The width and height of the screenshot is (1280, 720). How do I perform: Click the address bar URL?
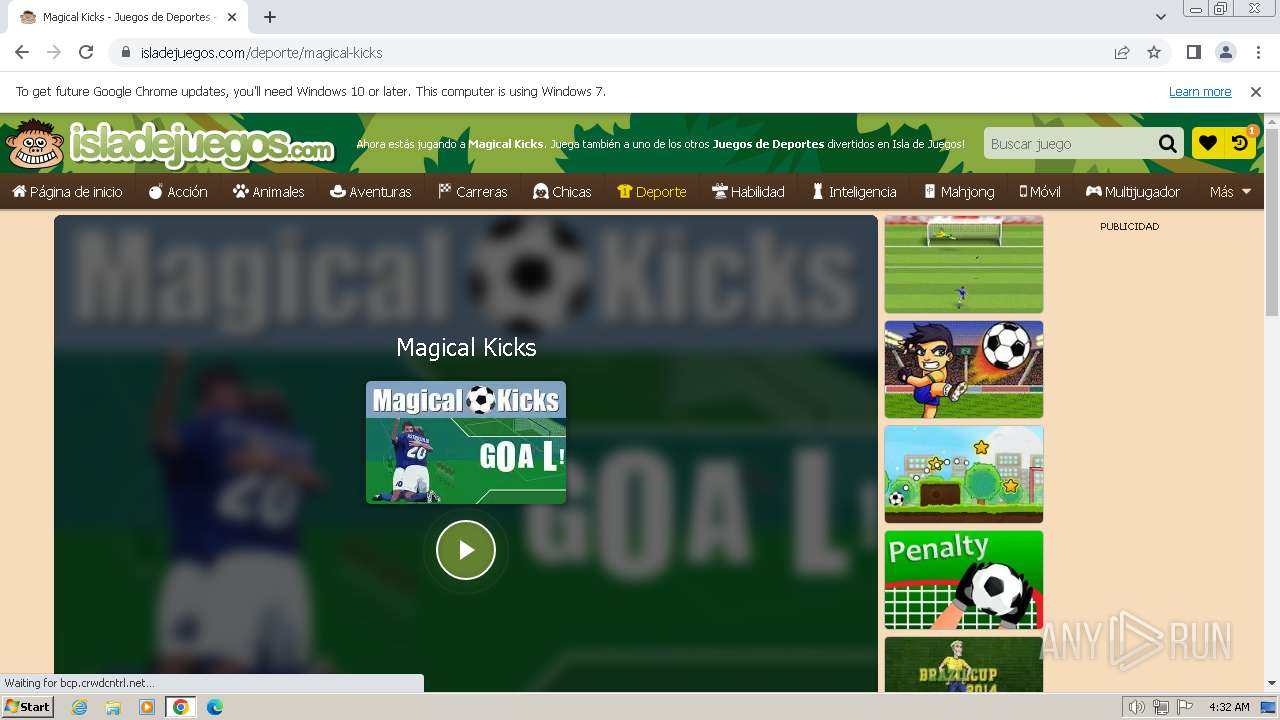point(262,53)
